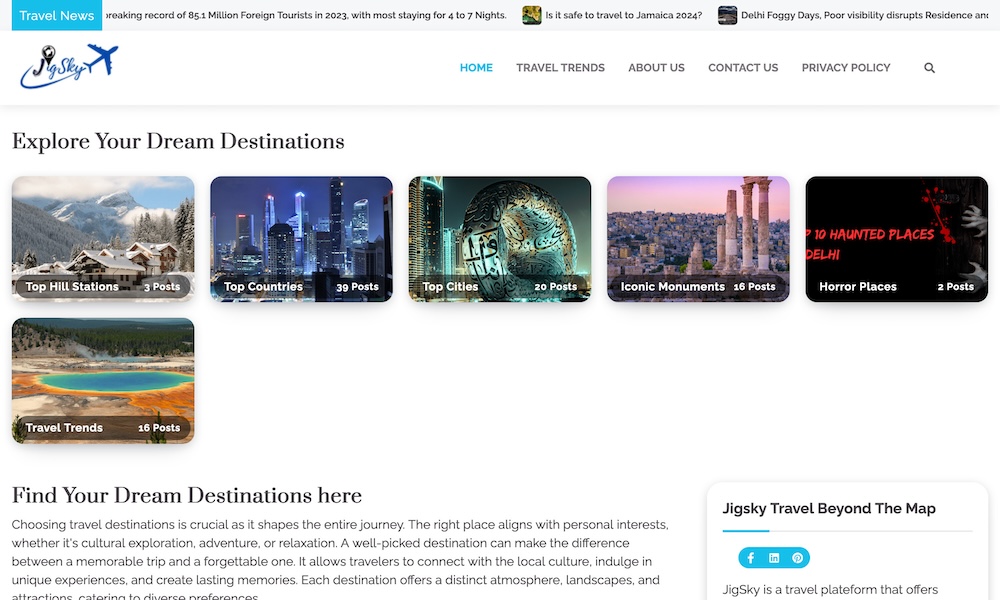Click the Pinterest social icon

pos(797,558)
